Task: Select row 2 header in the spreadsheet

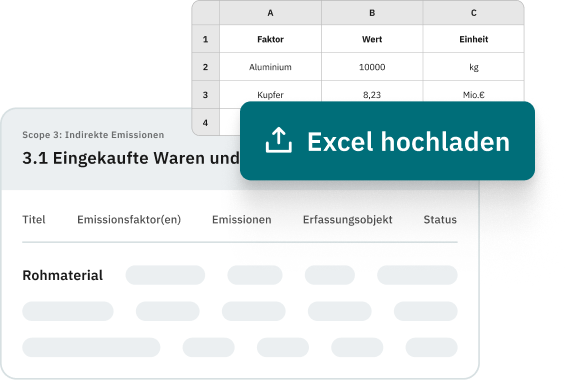Action: pos(205,67)
